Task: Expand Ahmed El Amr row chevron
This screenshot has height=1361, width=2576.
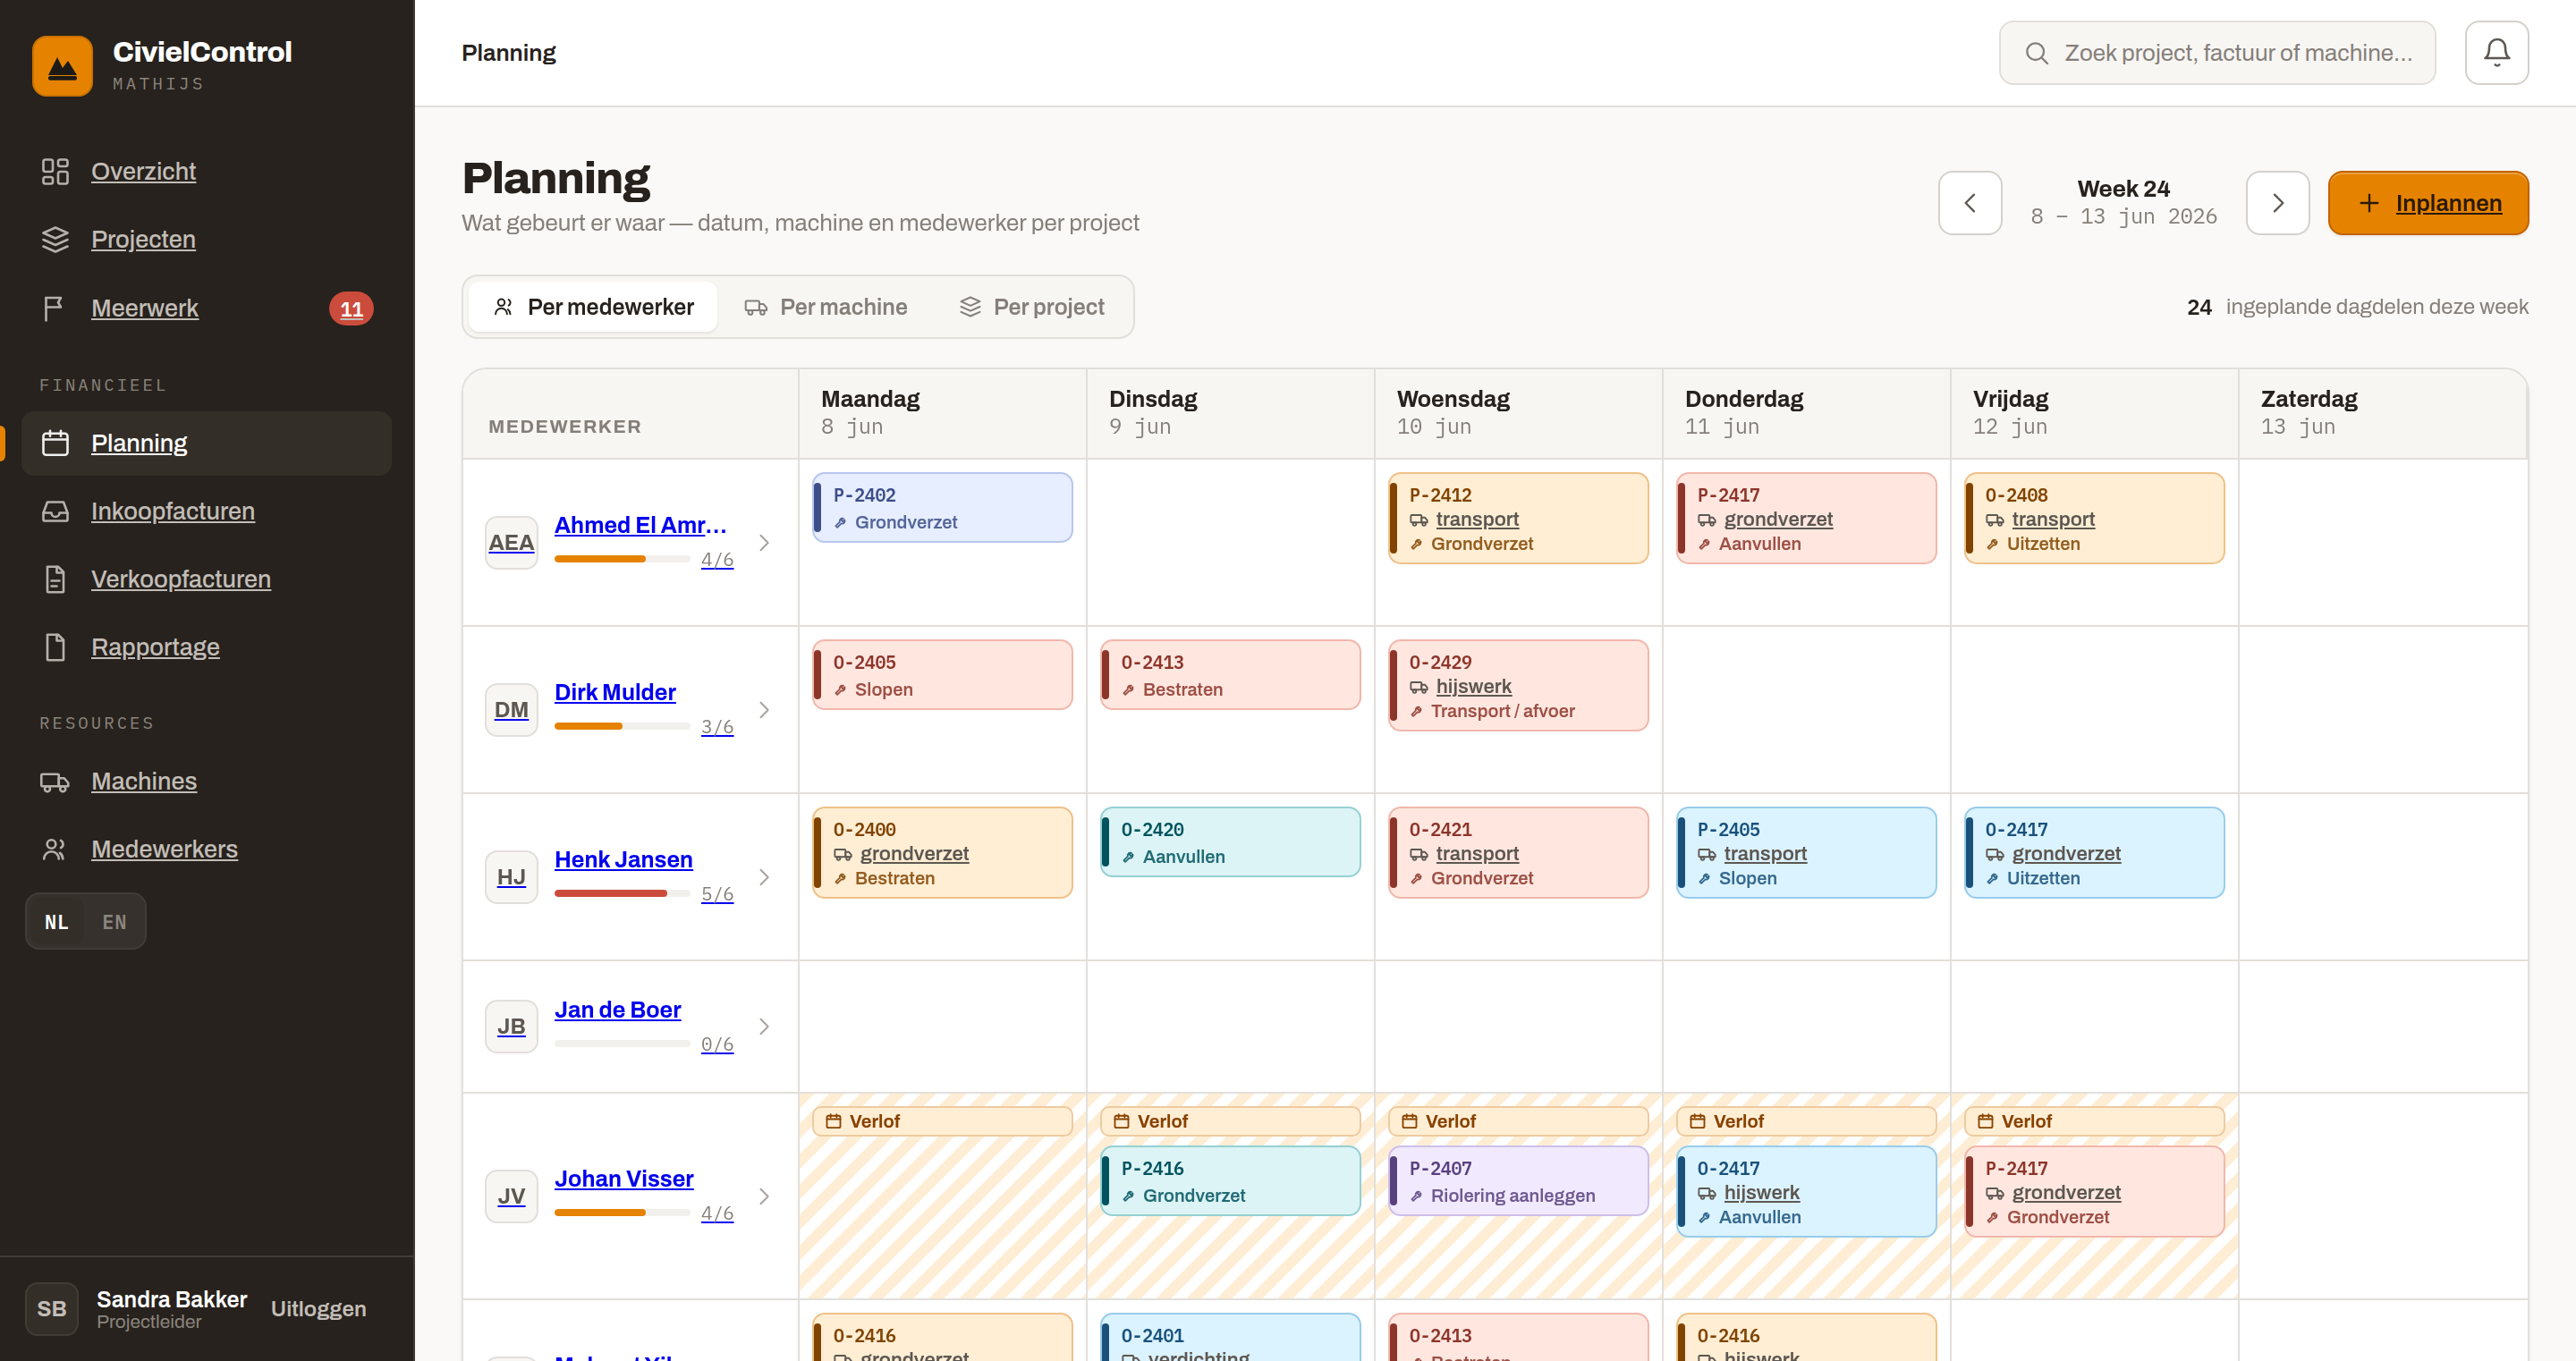Action: coord(764,542)
